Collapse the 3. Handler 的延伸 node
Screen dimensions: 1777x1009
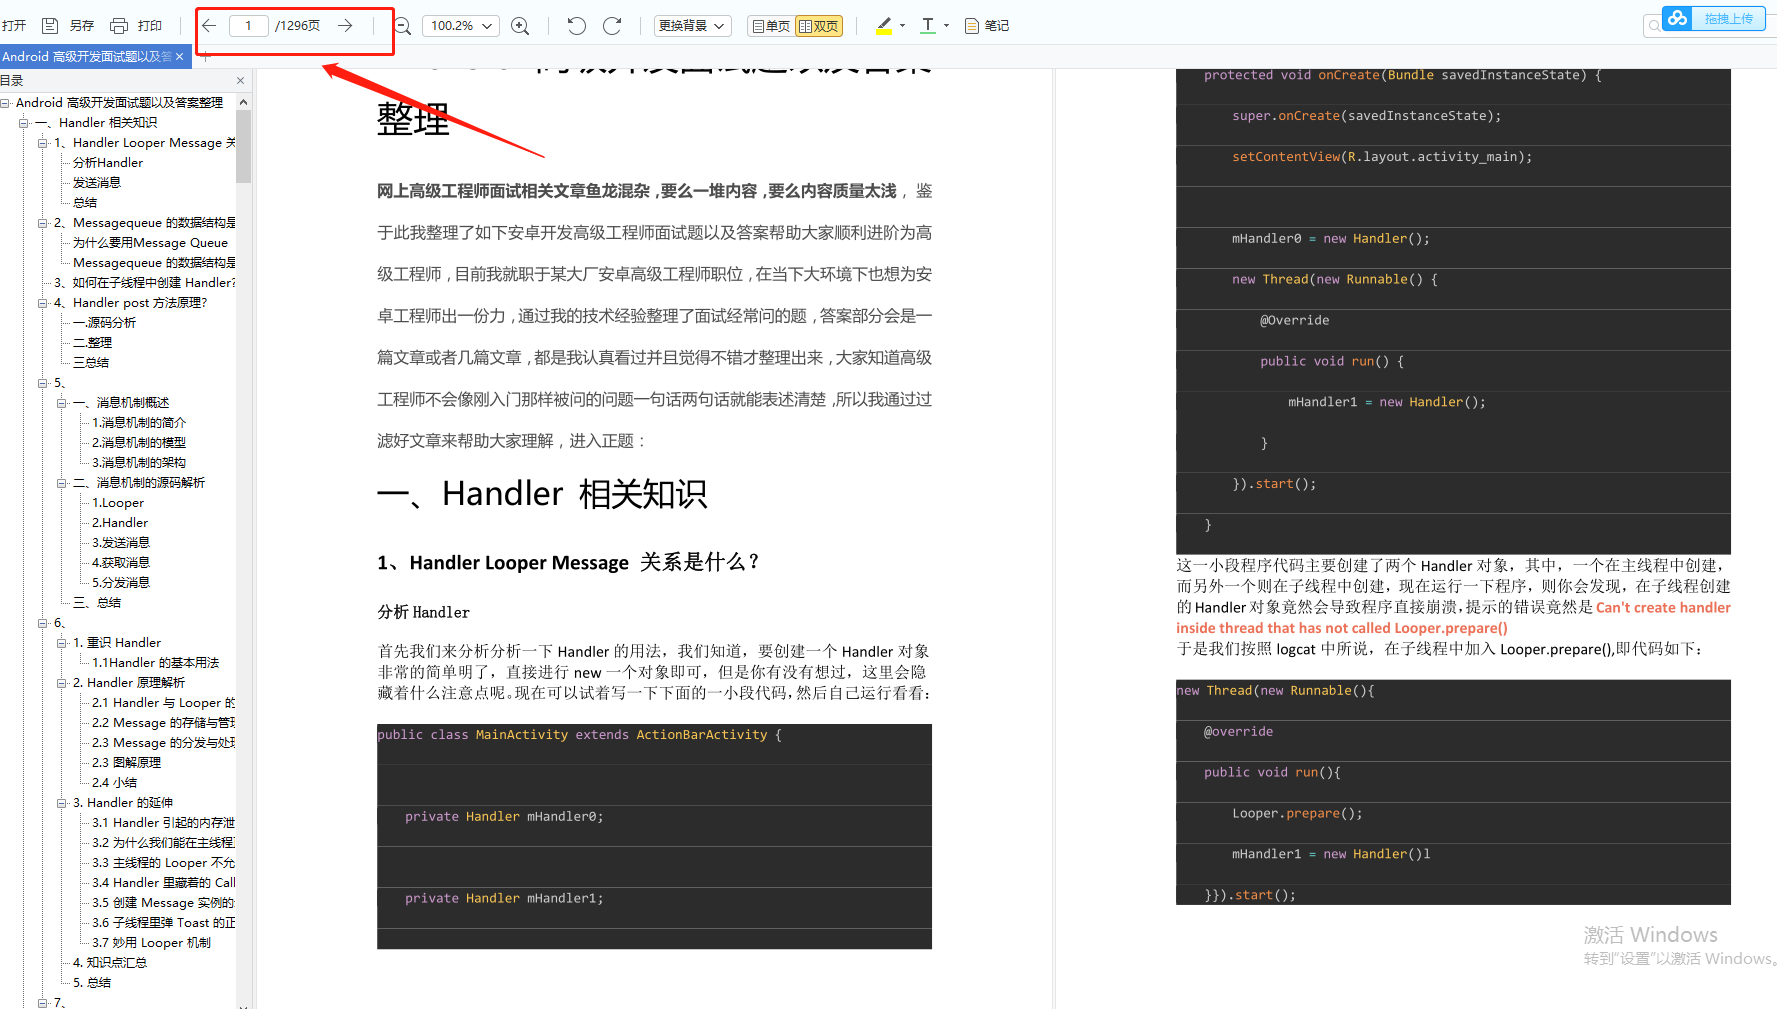61,803
